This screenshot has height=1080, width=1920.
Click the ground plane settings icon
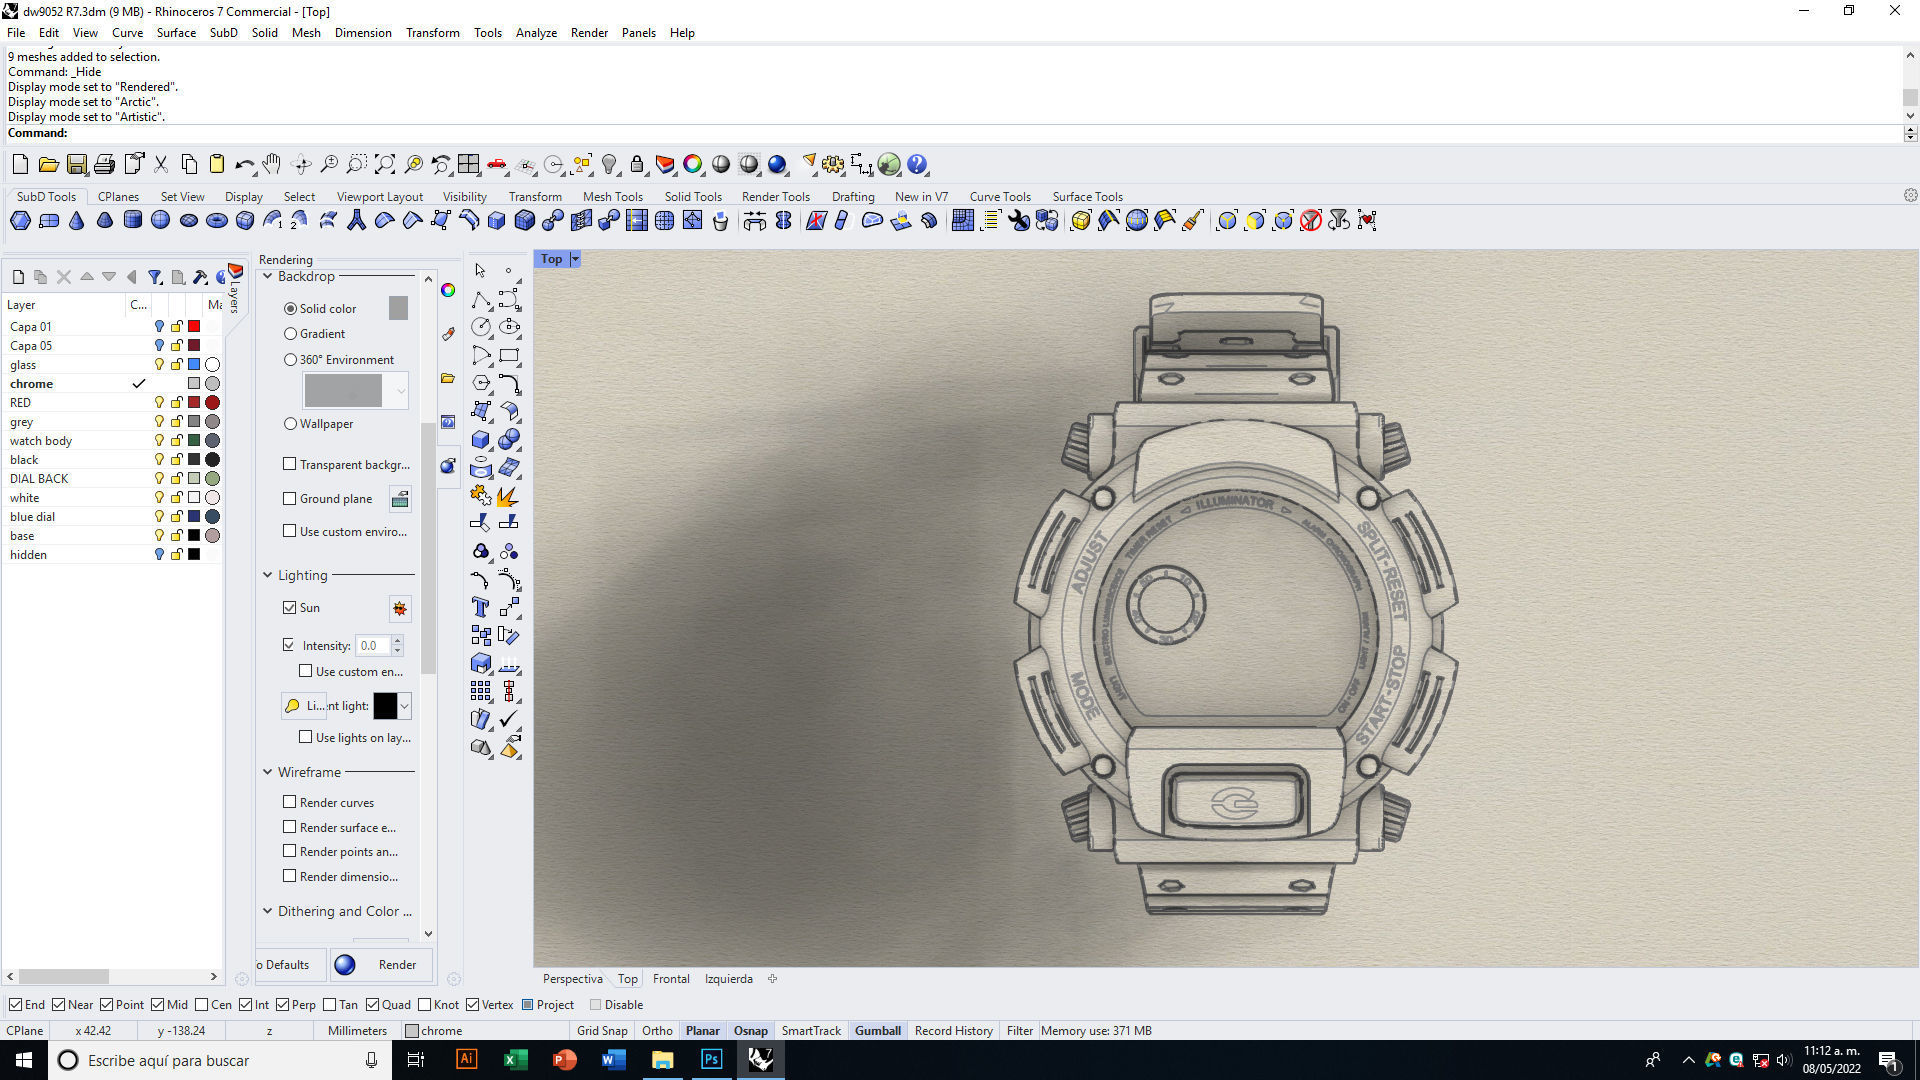[400, 499]
